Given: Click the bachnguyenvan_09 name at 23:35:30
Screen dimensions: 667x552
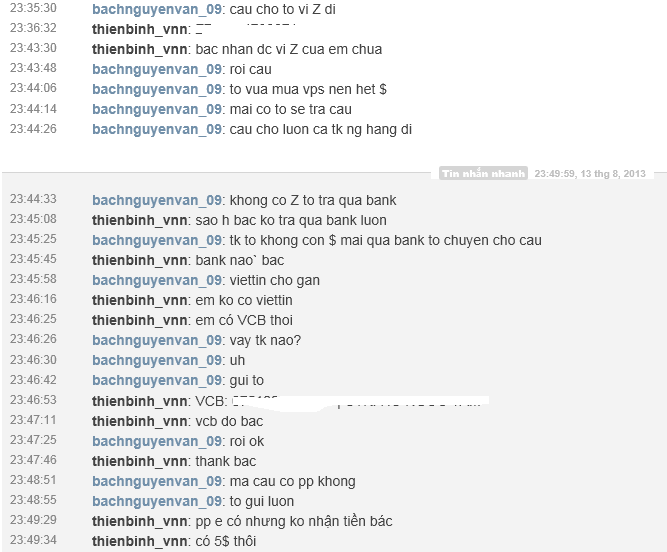Looking at the screenshot, I should 157,9.
